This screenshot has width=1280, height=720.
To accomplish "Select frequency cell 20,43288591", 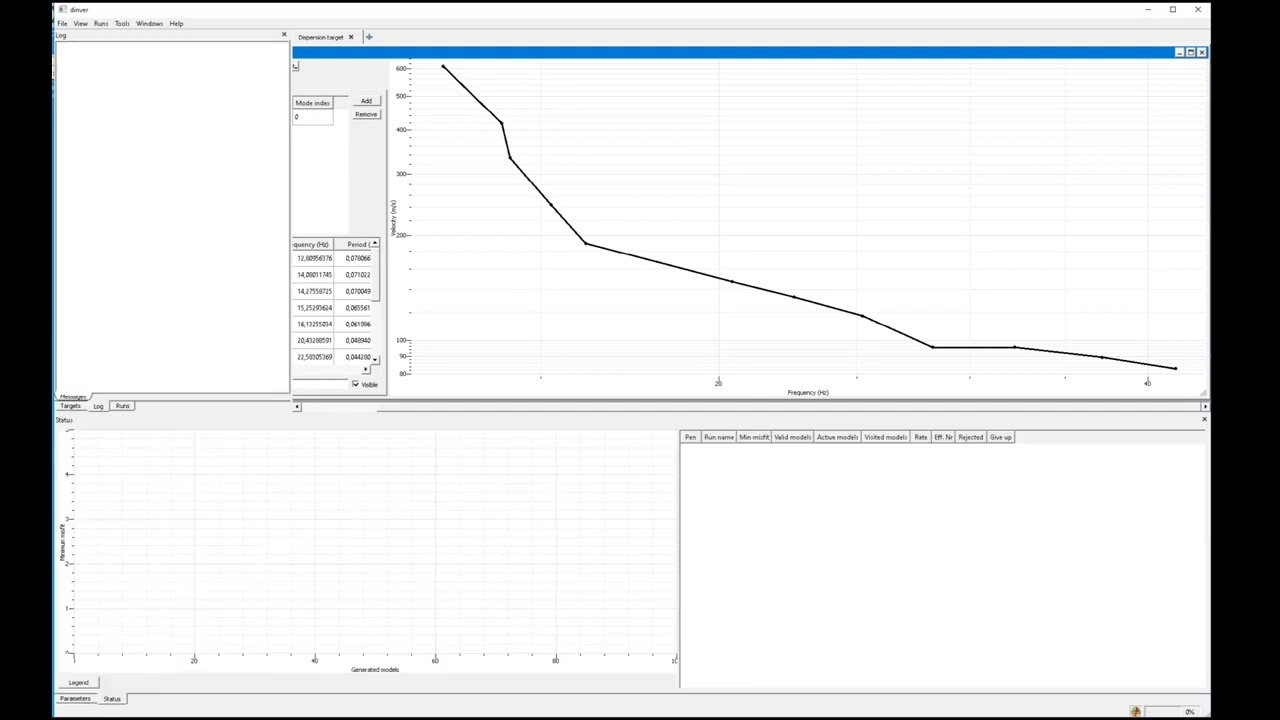I will point(313,341).
